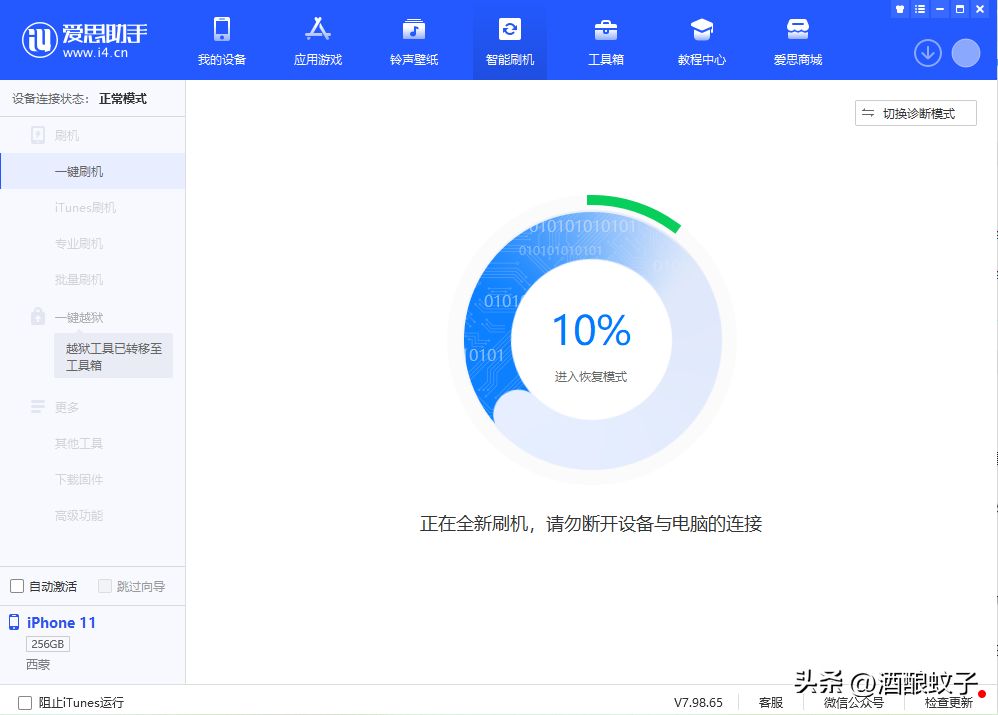The image size is (998, 715).
Task: Click the iPhone 11 device icon
Action: pos(14,622)
